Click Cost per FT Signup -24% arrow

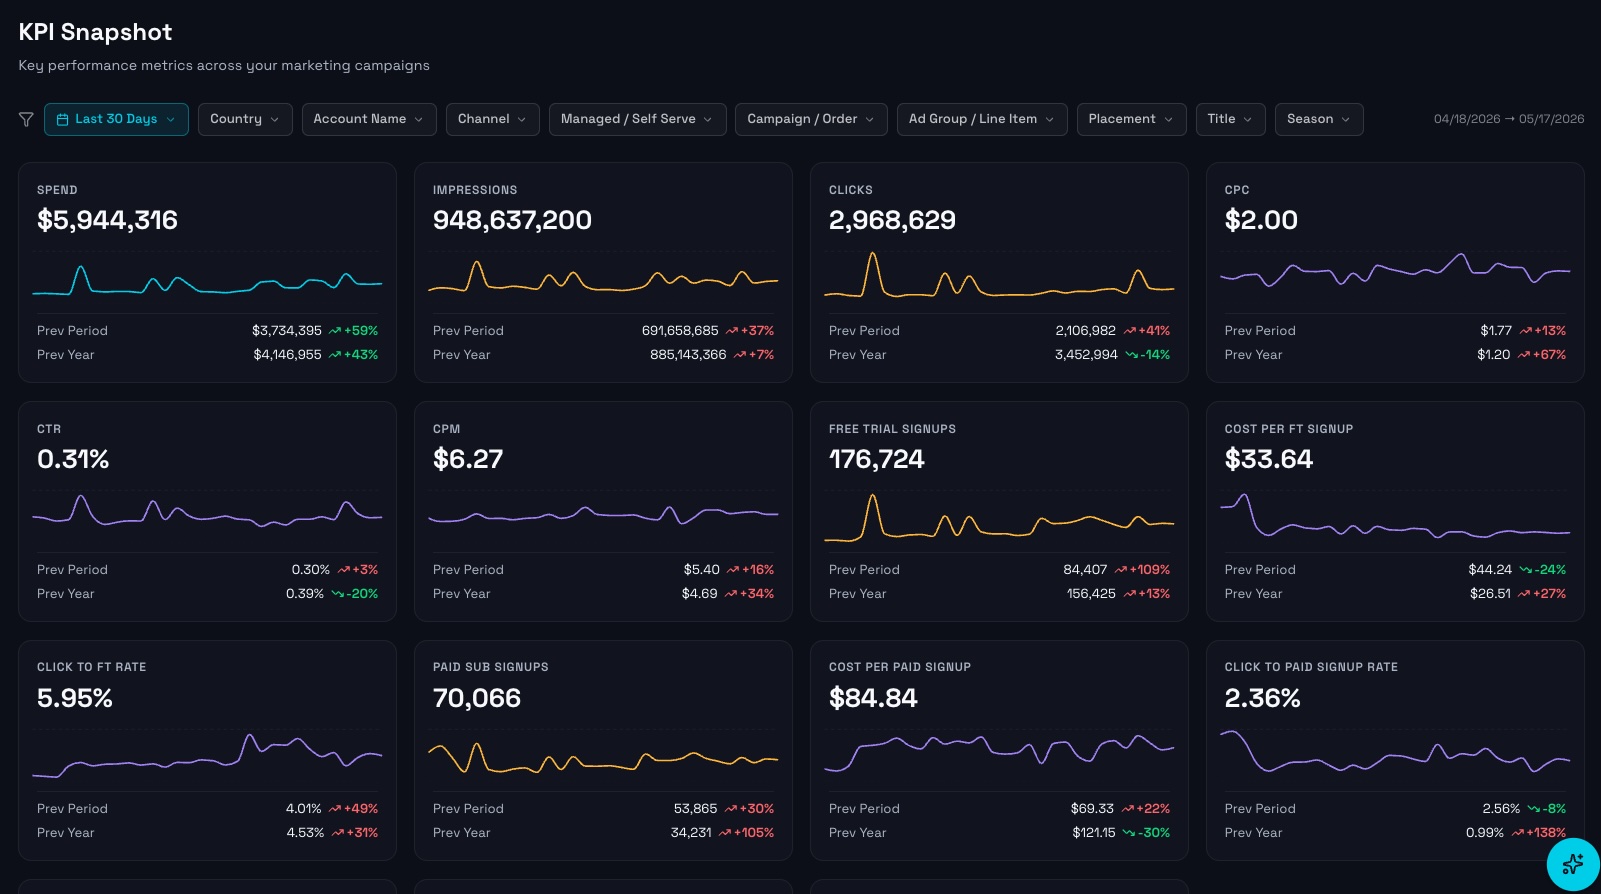(1526, 570)
